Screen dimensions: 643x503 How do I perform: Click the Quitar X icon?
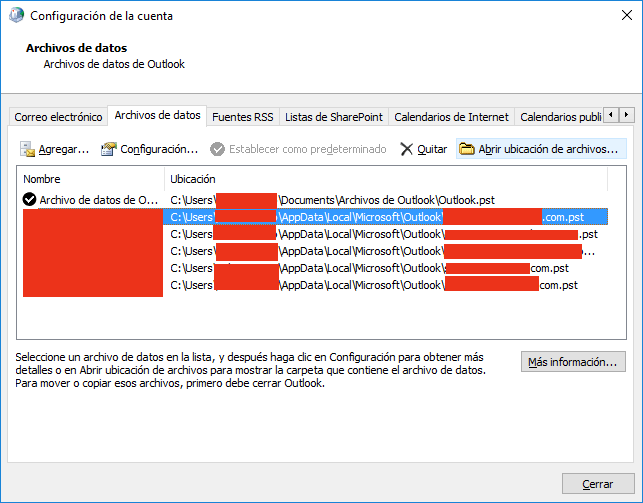pos(406,149)
